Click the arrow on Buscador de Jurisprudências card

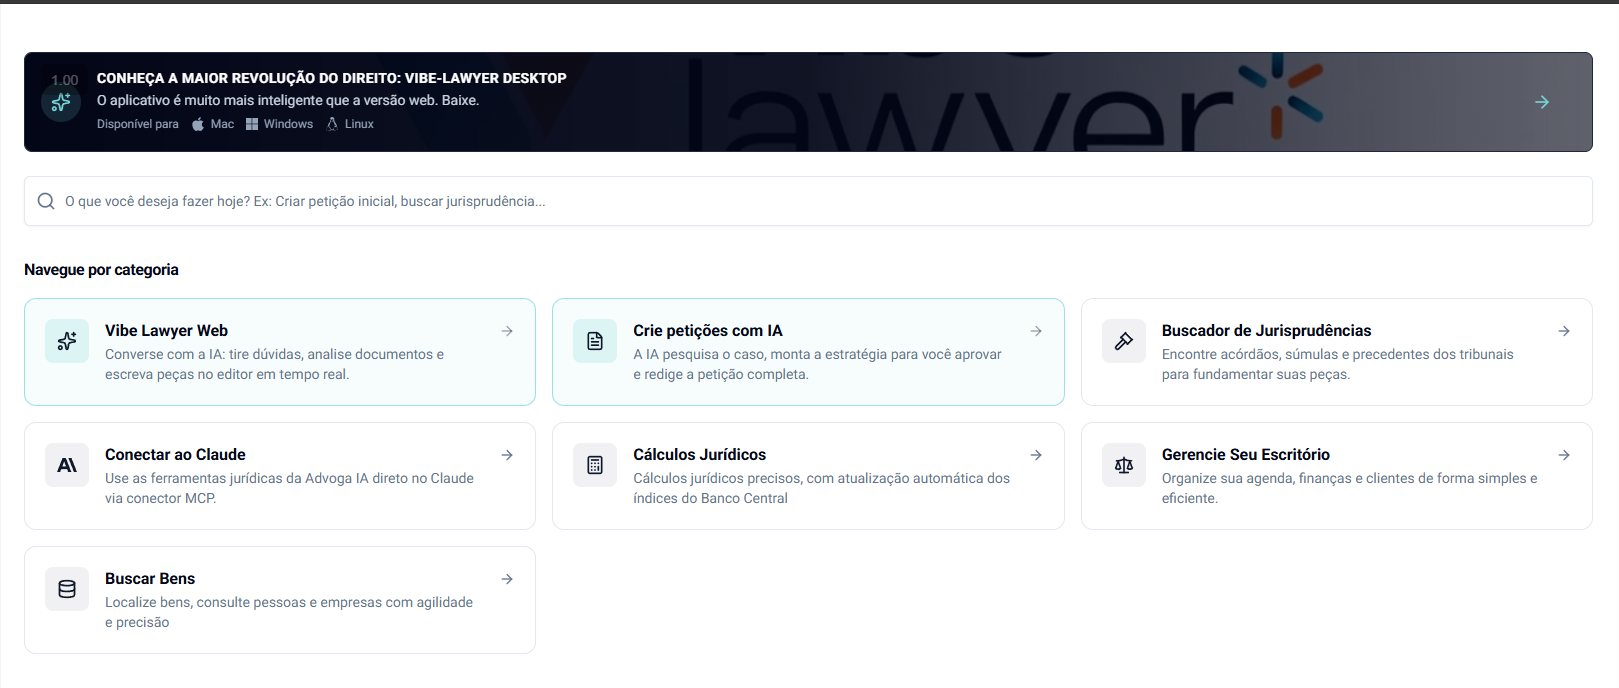tap(1564, 331)
